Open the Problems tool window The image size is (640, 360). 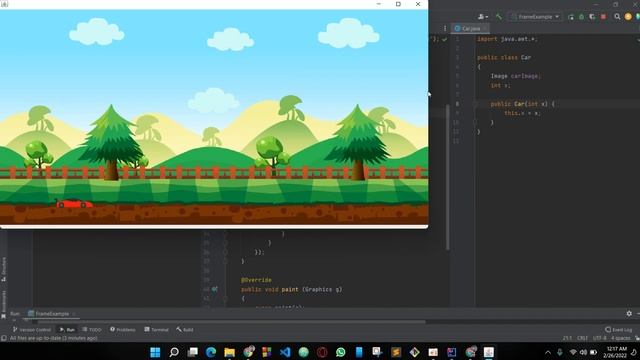point(123,329)
